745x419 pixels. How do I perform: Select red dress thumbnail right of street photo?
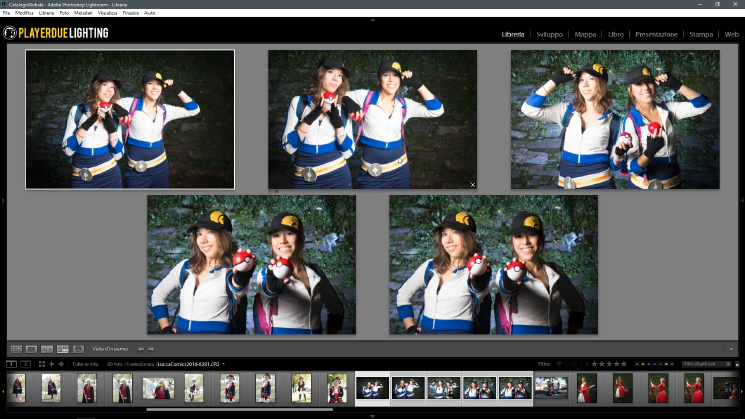pyautogui.click(x=586, y=388)
